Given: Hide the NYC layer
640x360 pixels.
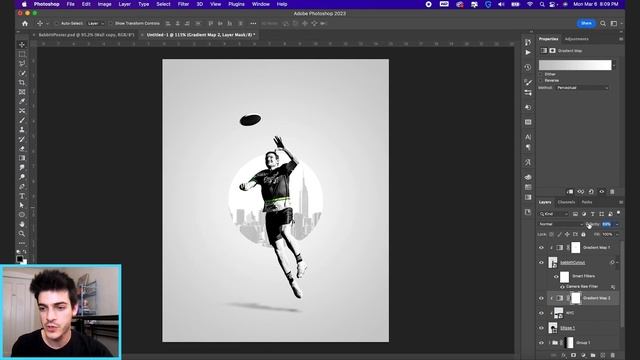Looking at the screenshot, I should [542, 313].
